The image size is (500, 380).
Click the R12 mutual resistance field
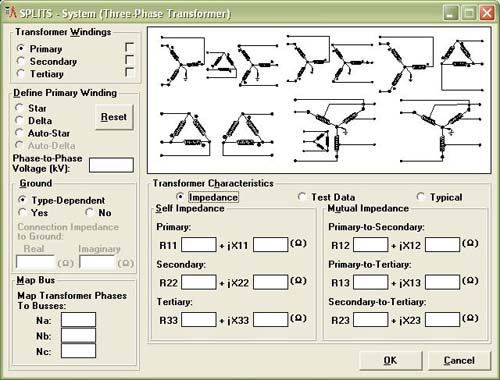(371, 245)
